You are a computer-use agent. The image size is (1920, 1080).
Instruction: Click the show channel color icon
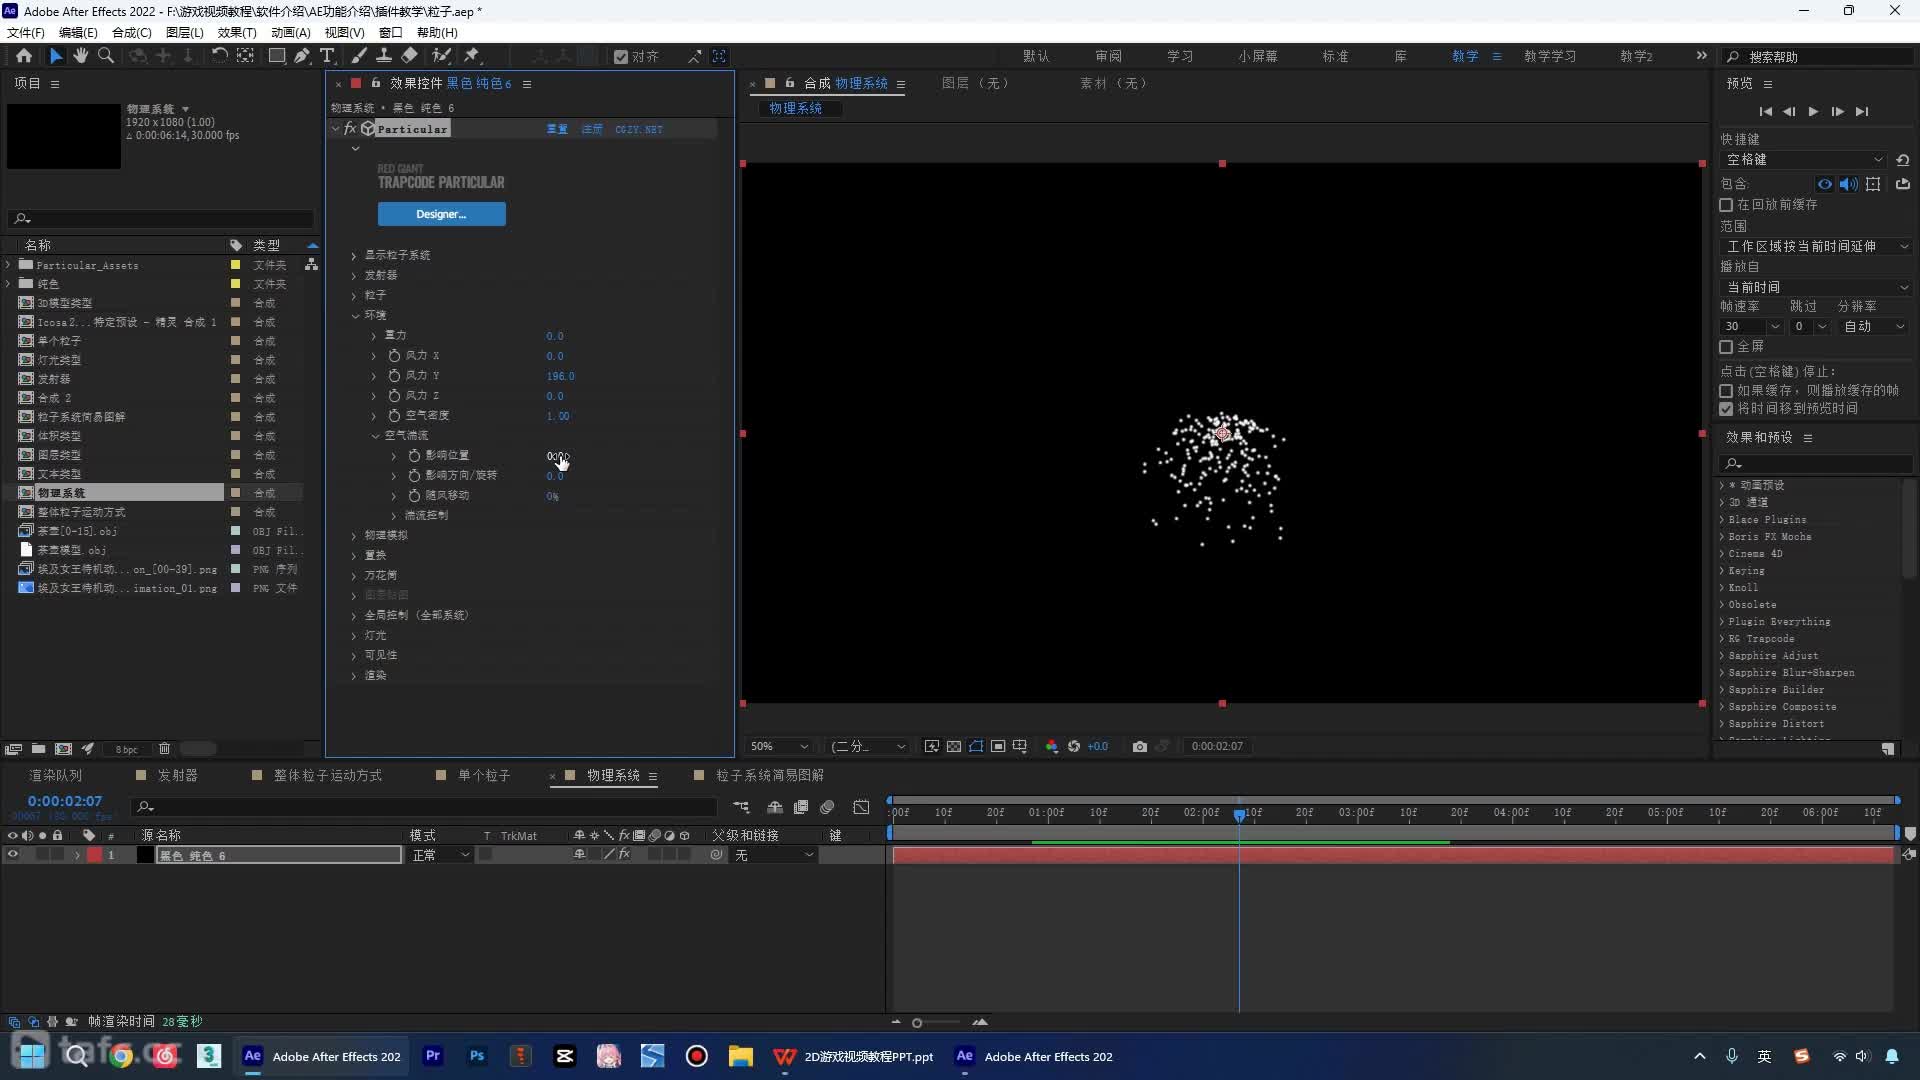tap(1051, 747)
